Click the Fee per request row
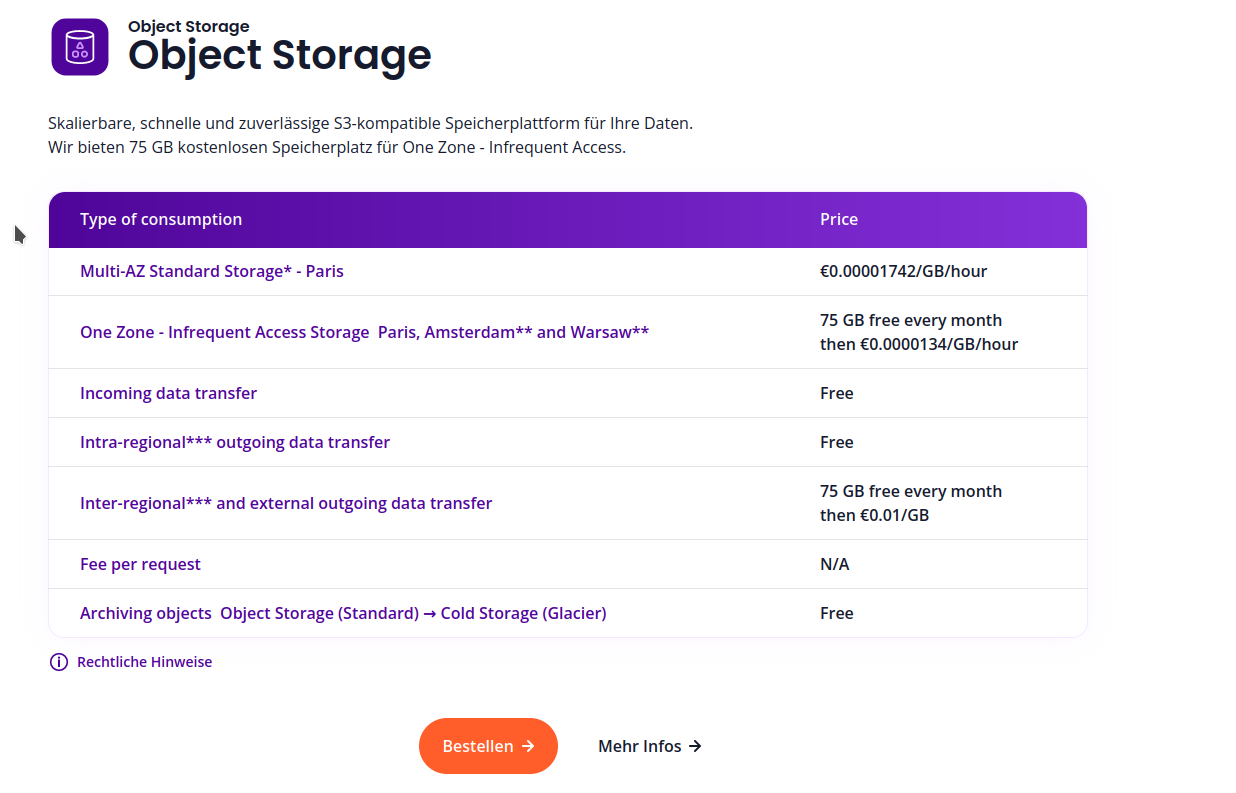The height and width of the screenshot is (793, 1236). coord(140,564)
